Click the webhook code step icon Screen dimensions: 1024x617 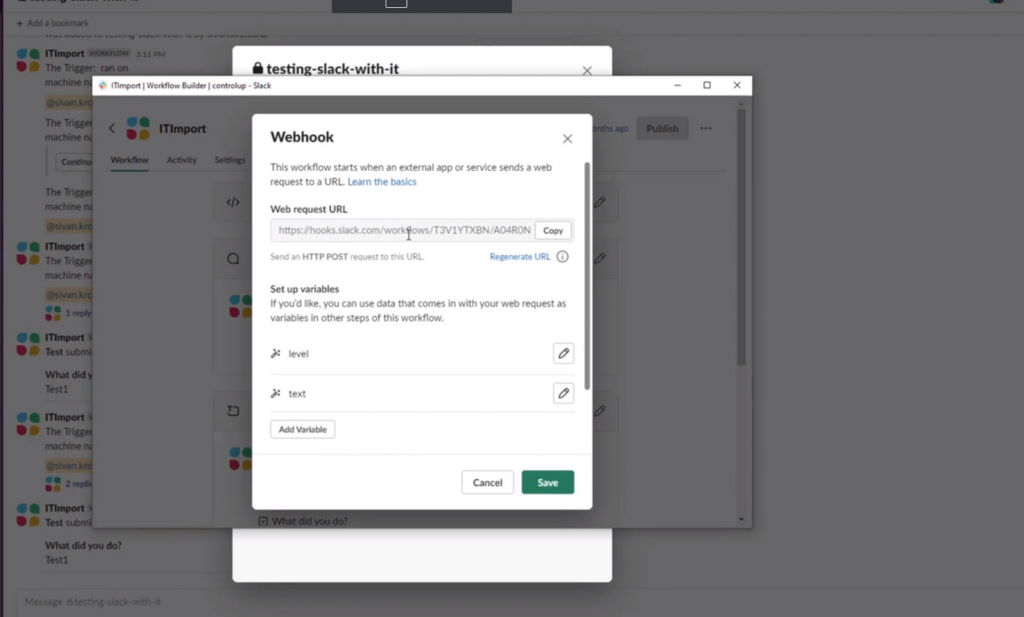233,202
